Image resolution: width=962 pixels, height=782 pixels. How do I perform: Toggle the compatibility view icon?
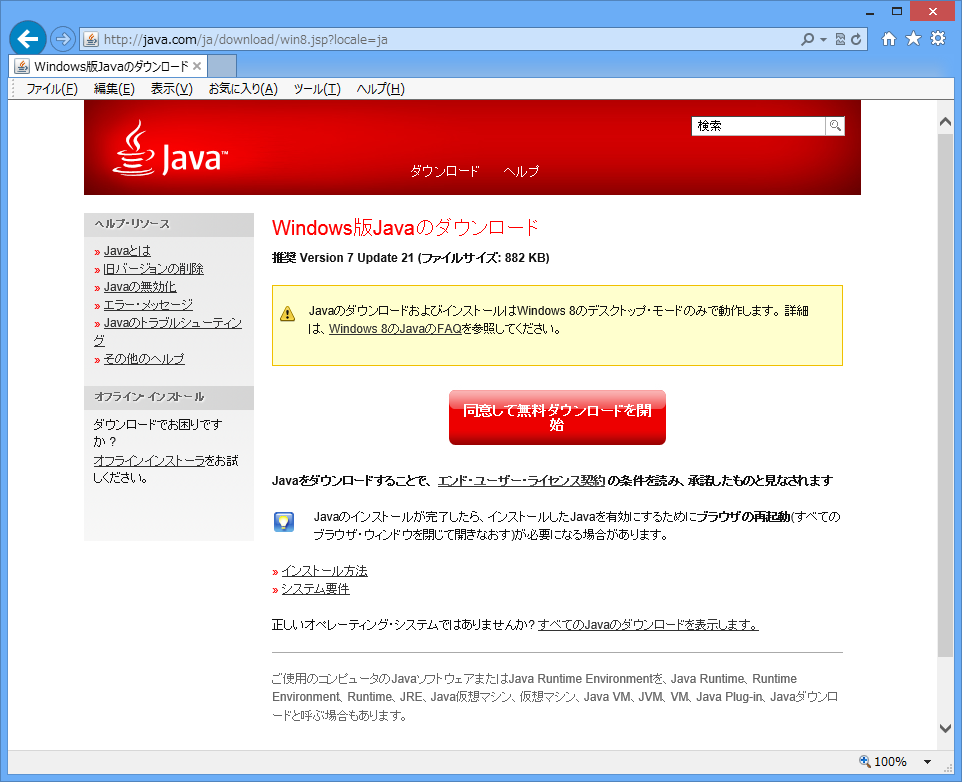click(x=841, y=39)
